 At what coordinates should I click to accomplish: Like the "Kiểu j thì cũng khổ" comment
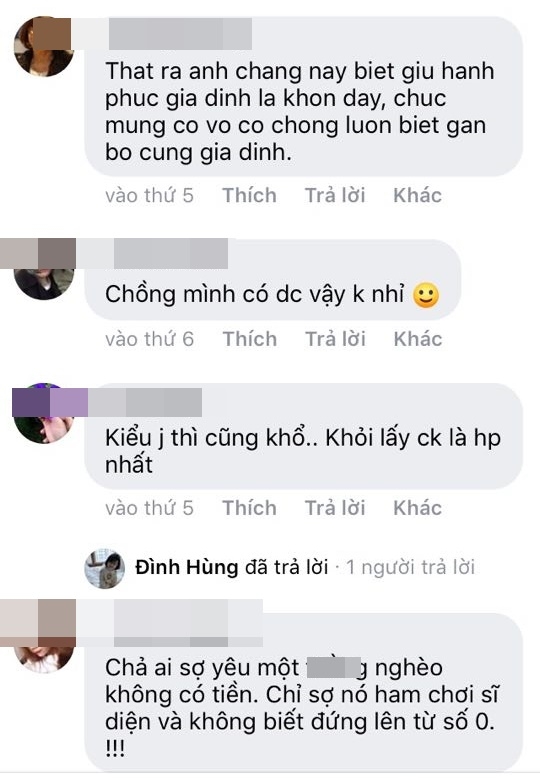click(249, 509)
